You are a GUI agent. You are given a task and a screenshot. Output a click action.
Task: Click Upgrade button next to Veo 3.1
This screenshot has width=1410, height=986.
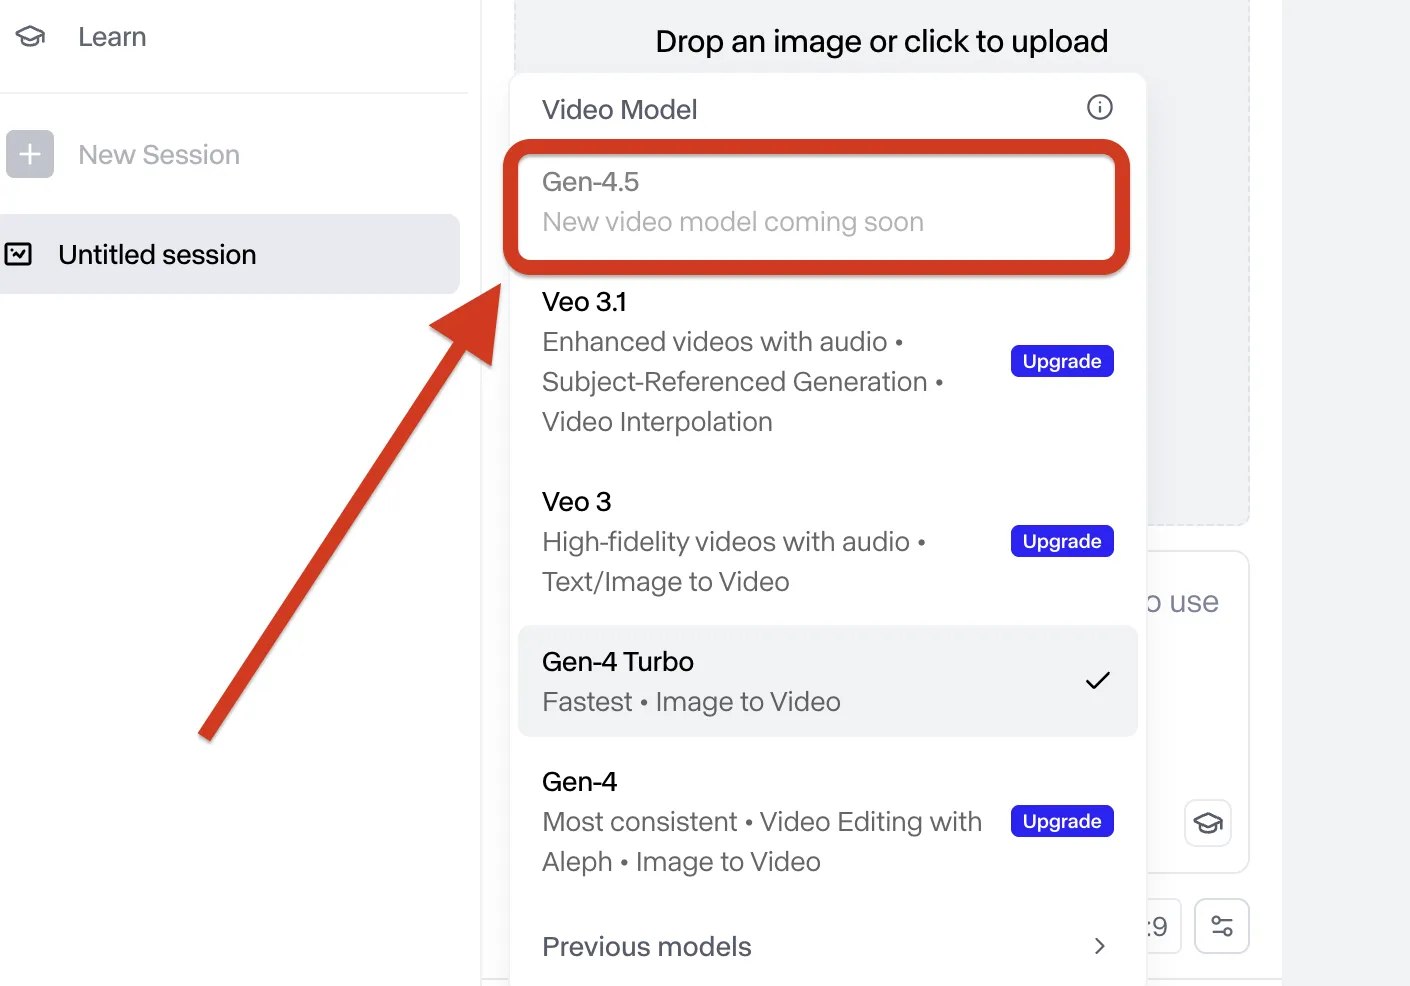(x=1061, y=361)
